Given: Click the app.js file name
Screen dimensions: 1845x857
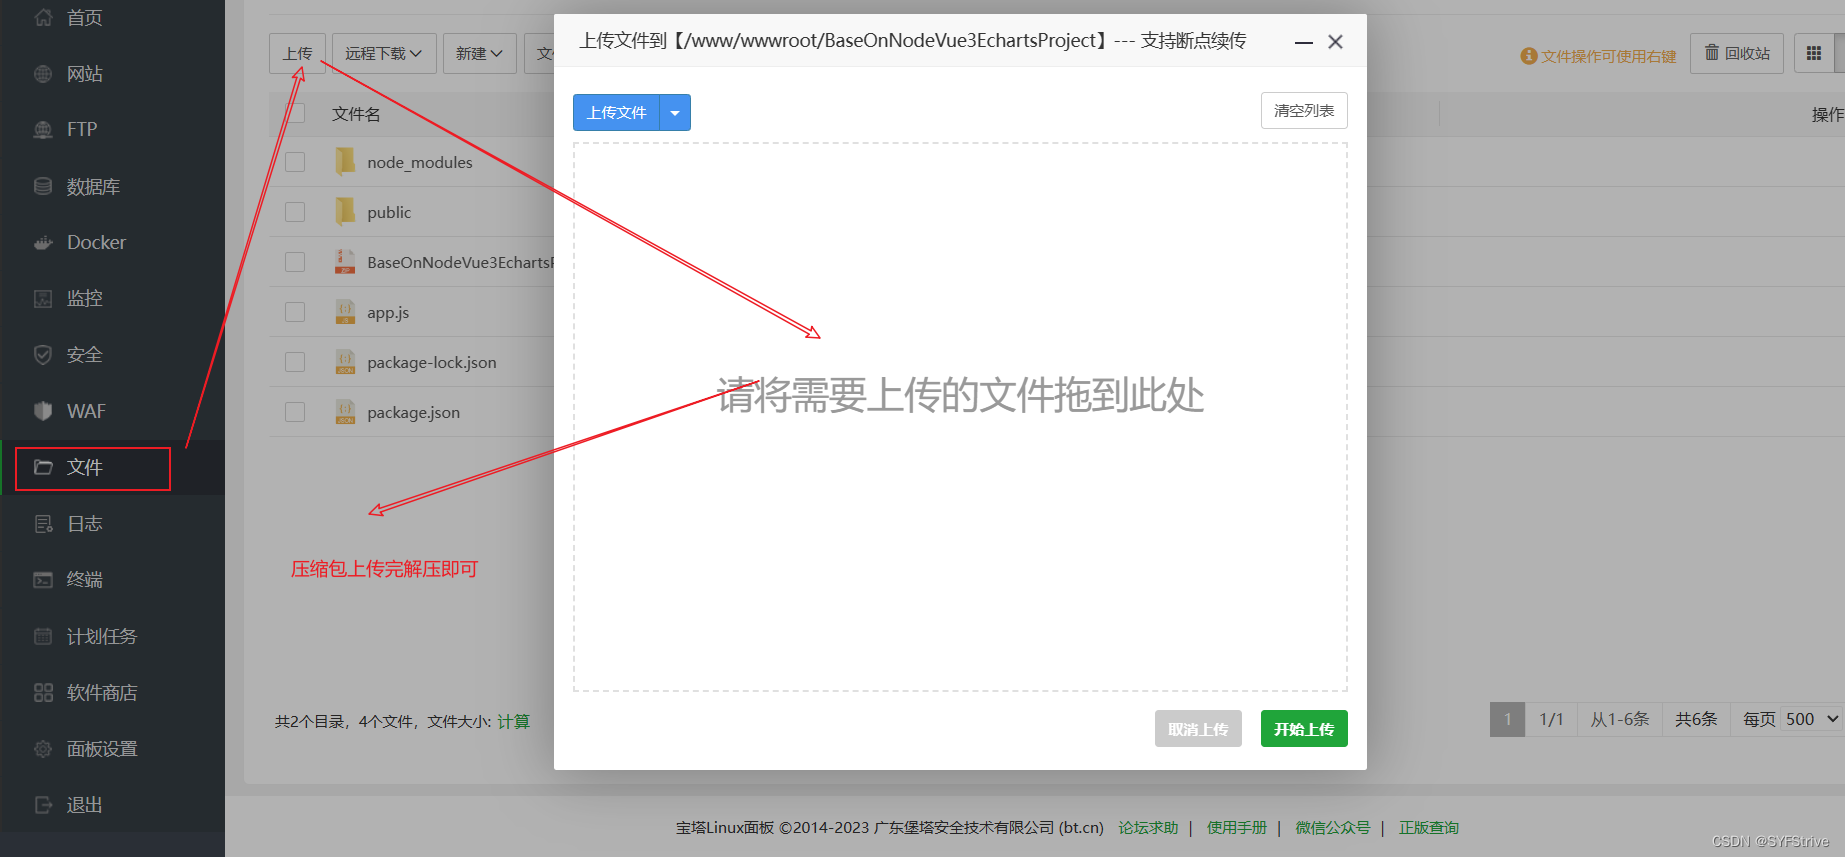Looking at the screenshot, I should coord(388,312).
